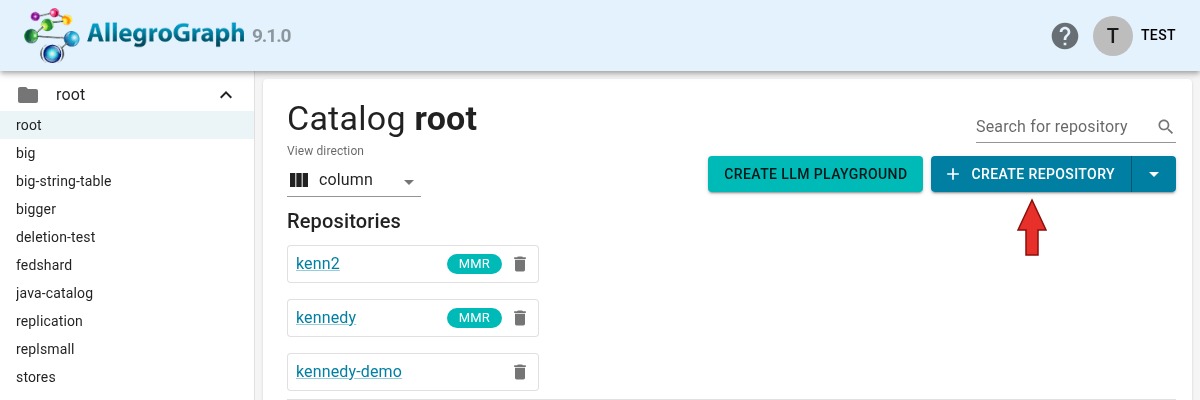Open the replsmall catalog

127,349
